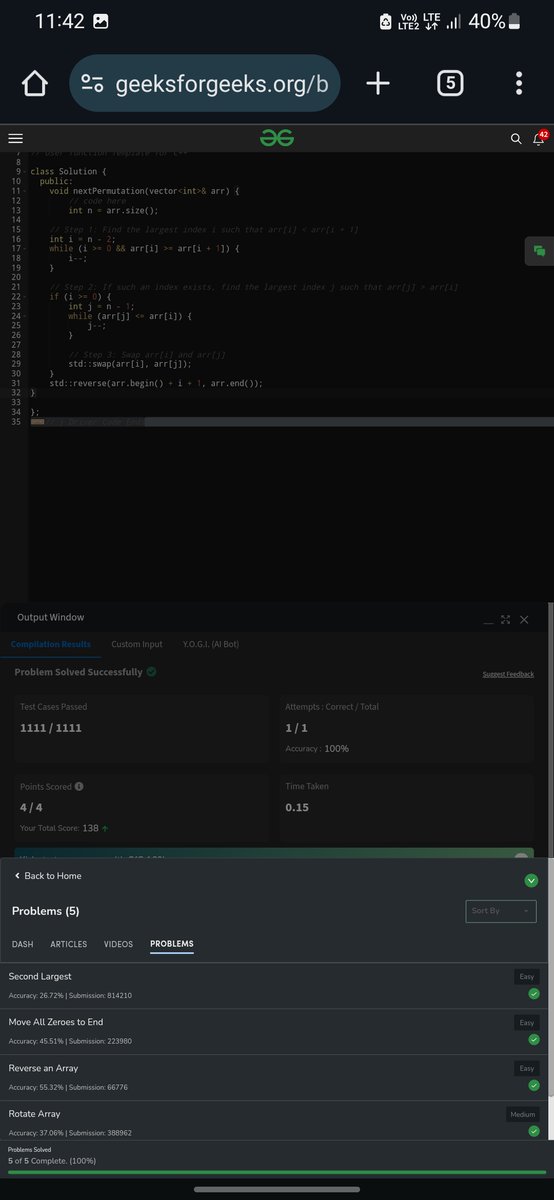Click the 5 of 5 Complete progress bar

pos(277,1171)
